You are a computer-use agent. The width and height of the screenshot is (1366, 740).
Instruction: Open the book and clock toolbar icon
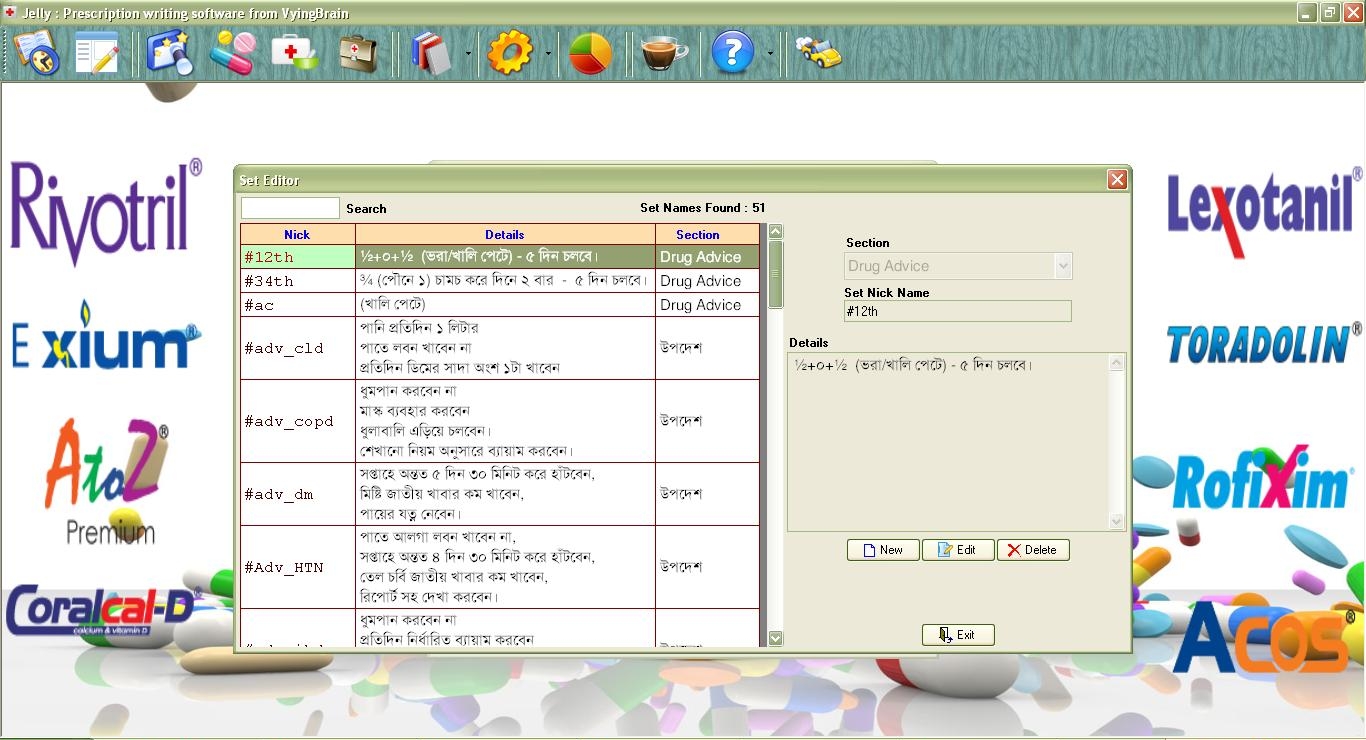tap(36, 53)
